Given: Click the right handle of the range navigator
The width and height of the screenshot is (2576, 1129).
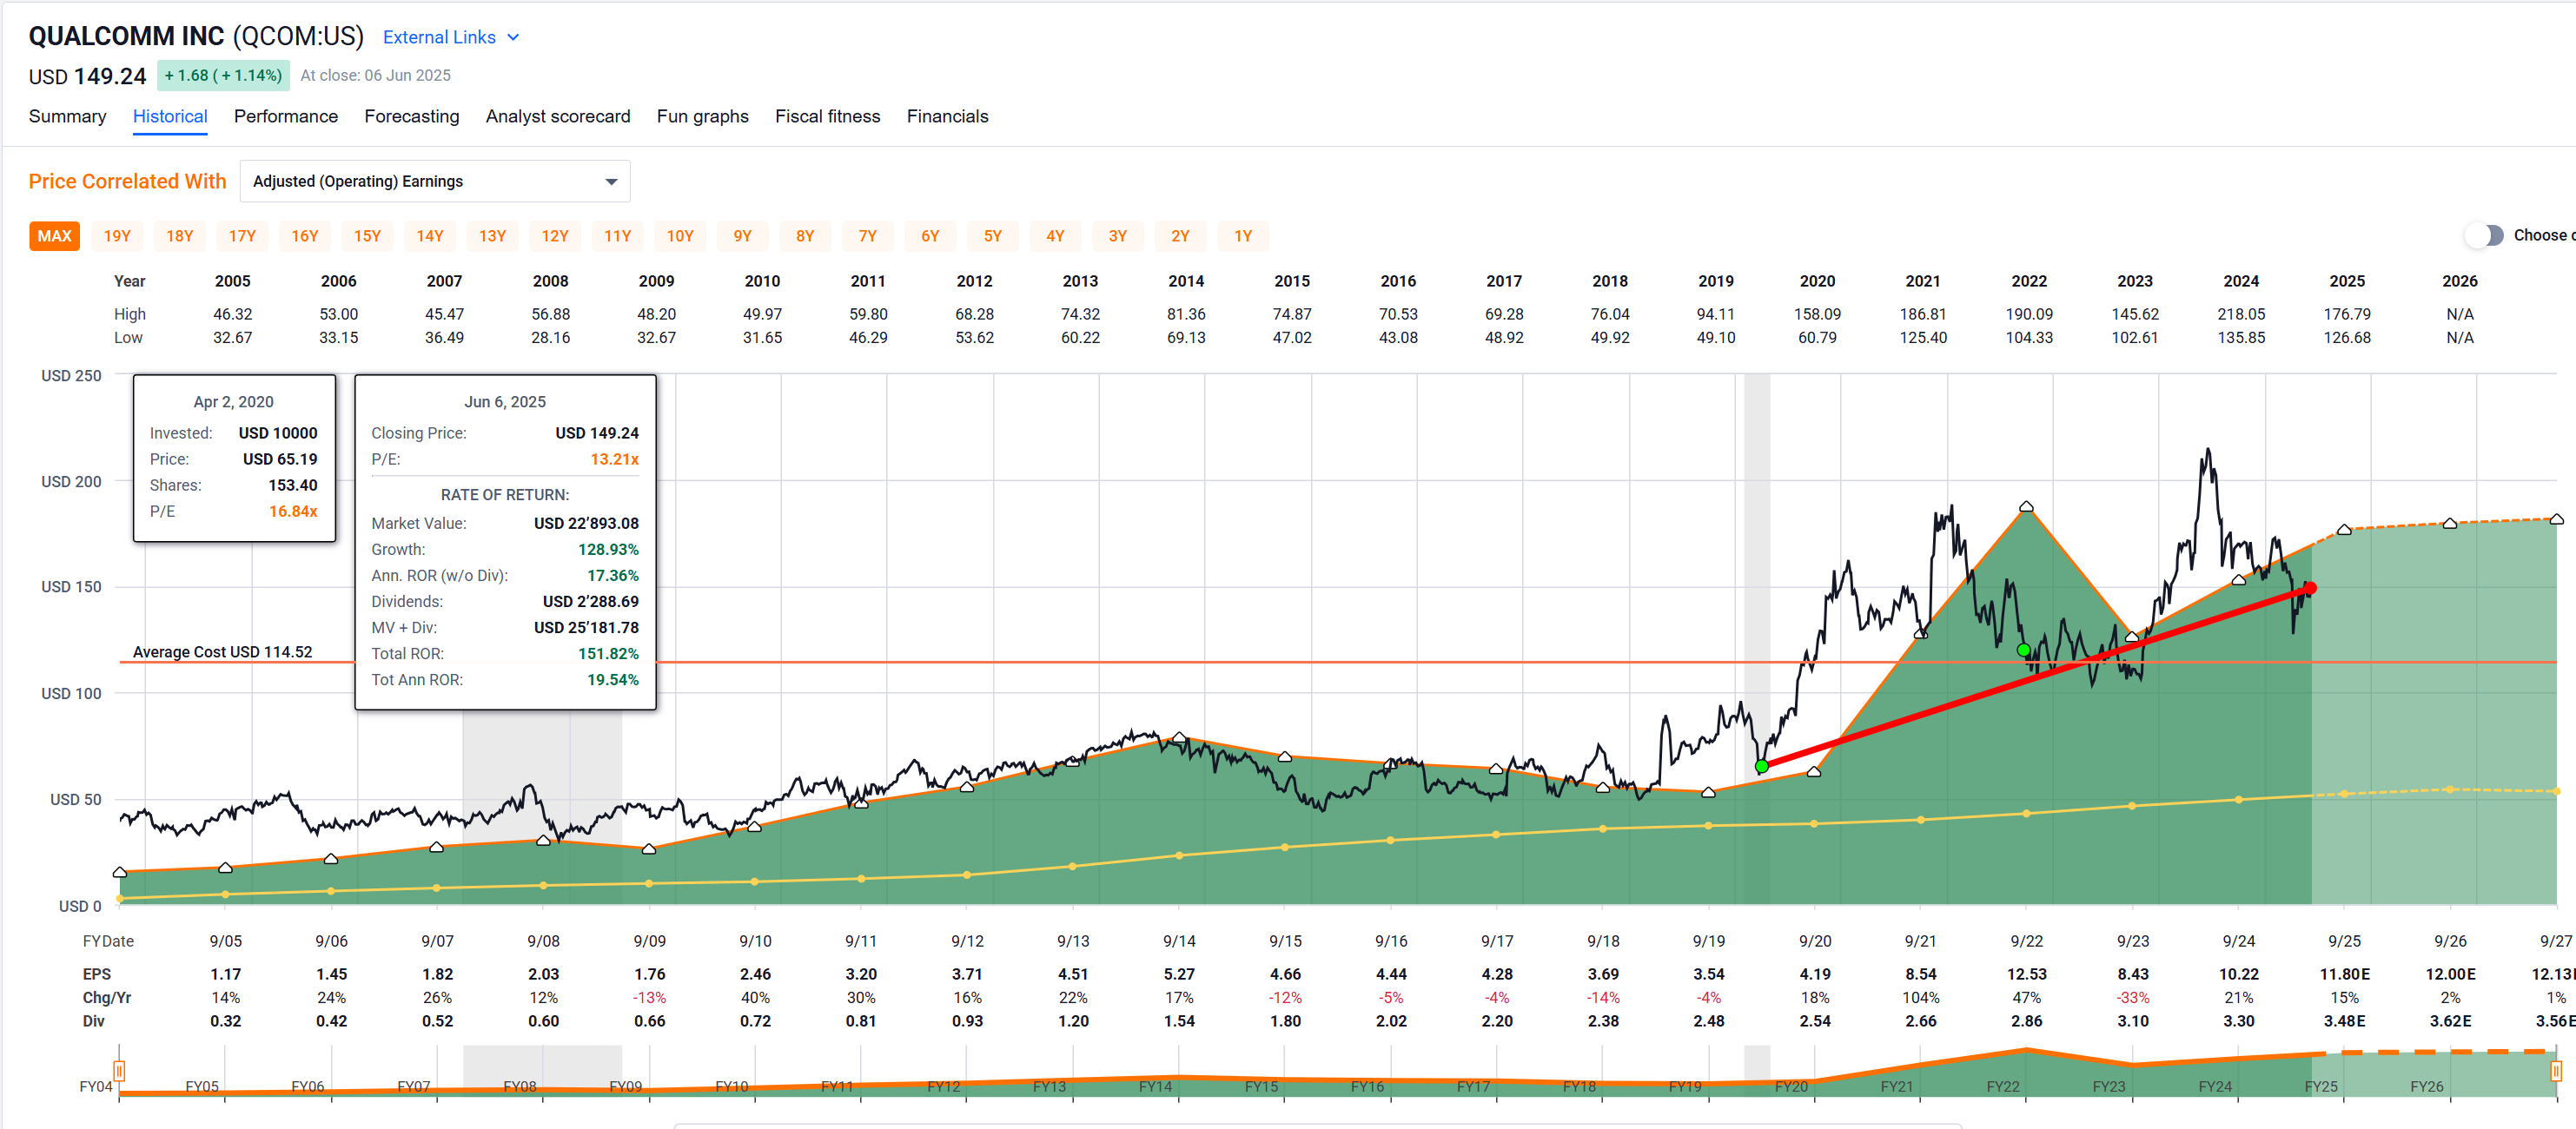Looking at the screenshot, I should [2555, 1071].
